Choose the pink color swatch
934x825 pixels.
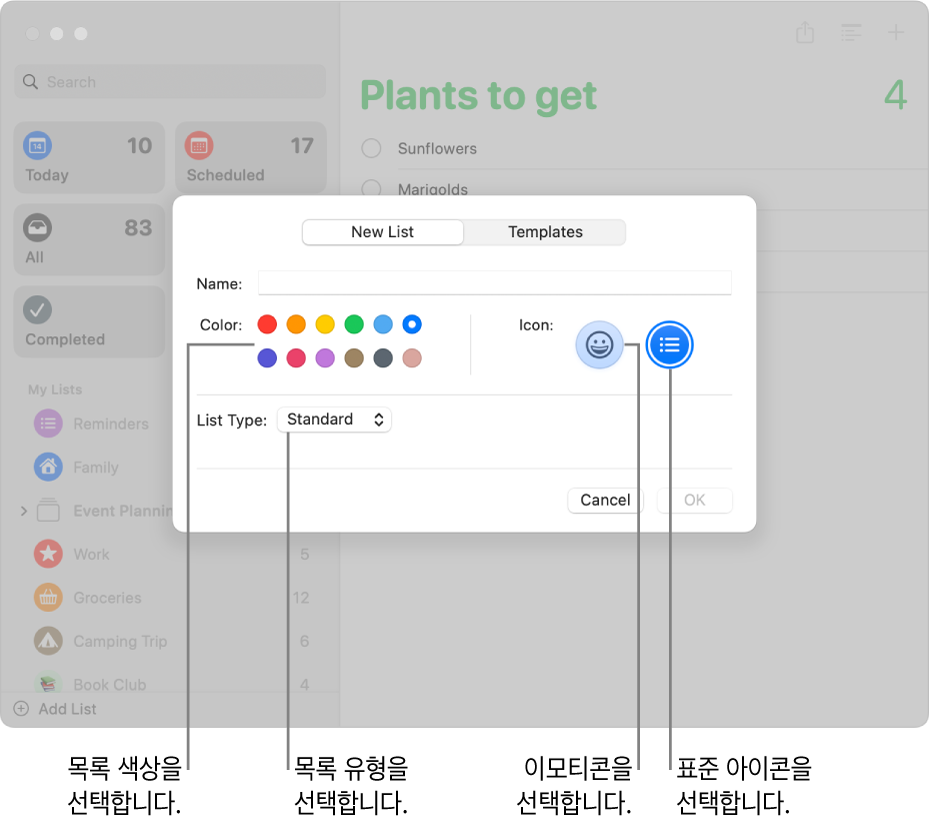click(296, 358)
